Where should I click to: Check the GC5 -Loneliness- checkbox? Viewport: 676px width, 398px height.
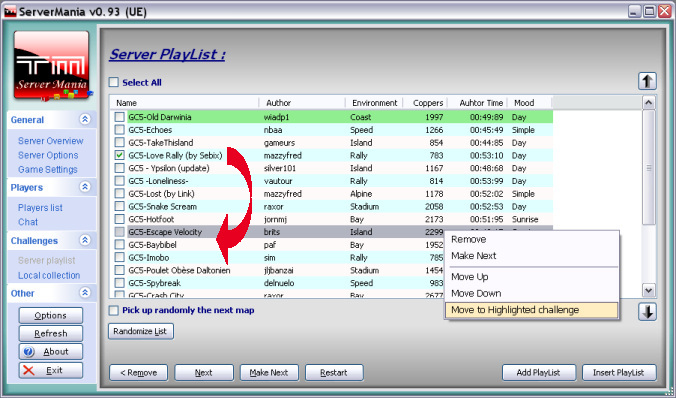[x=119, y=181]
